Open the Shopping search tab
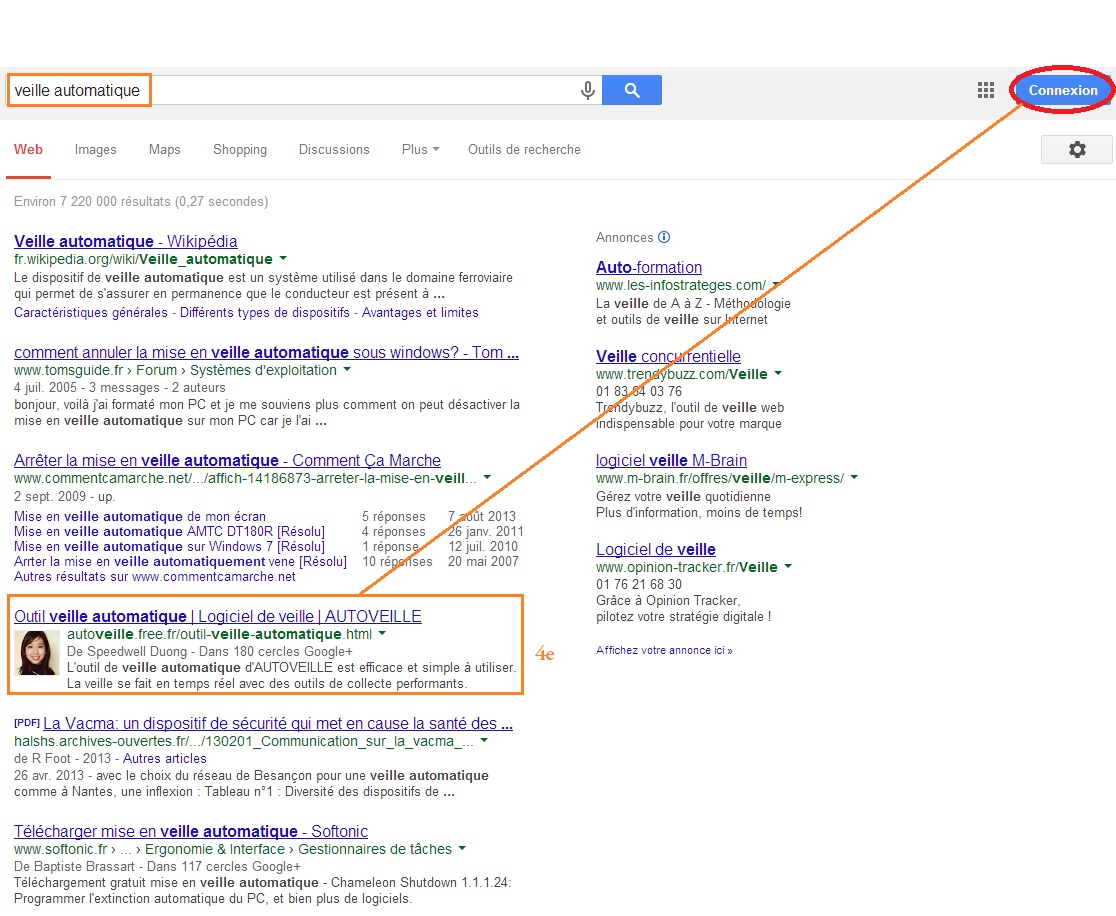Viewport: 1116px width, 916px height. point(240,149)
